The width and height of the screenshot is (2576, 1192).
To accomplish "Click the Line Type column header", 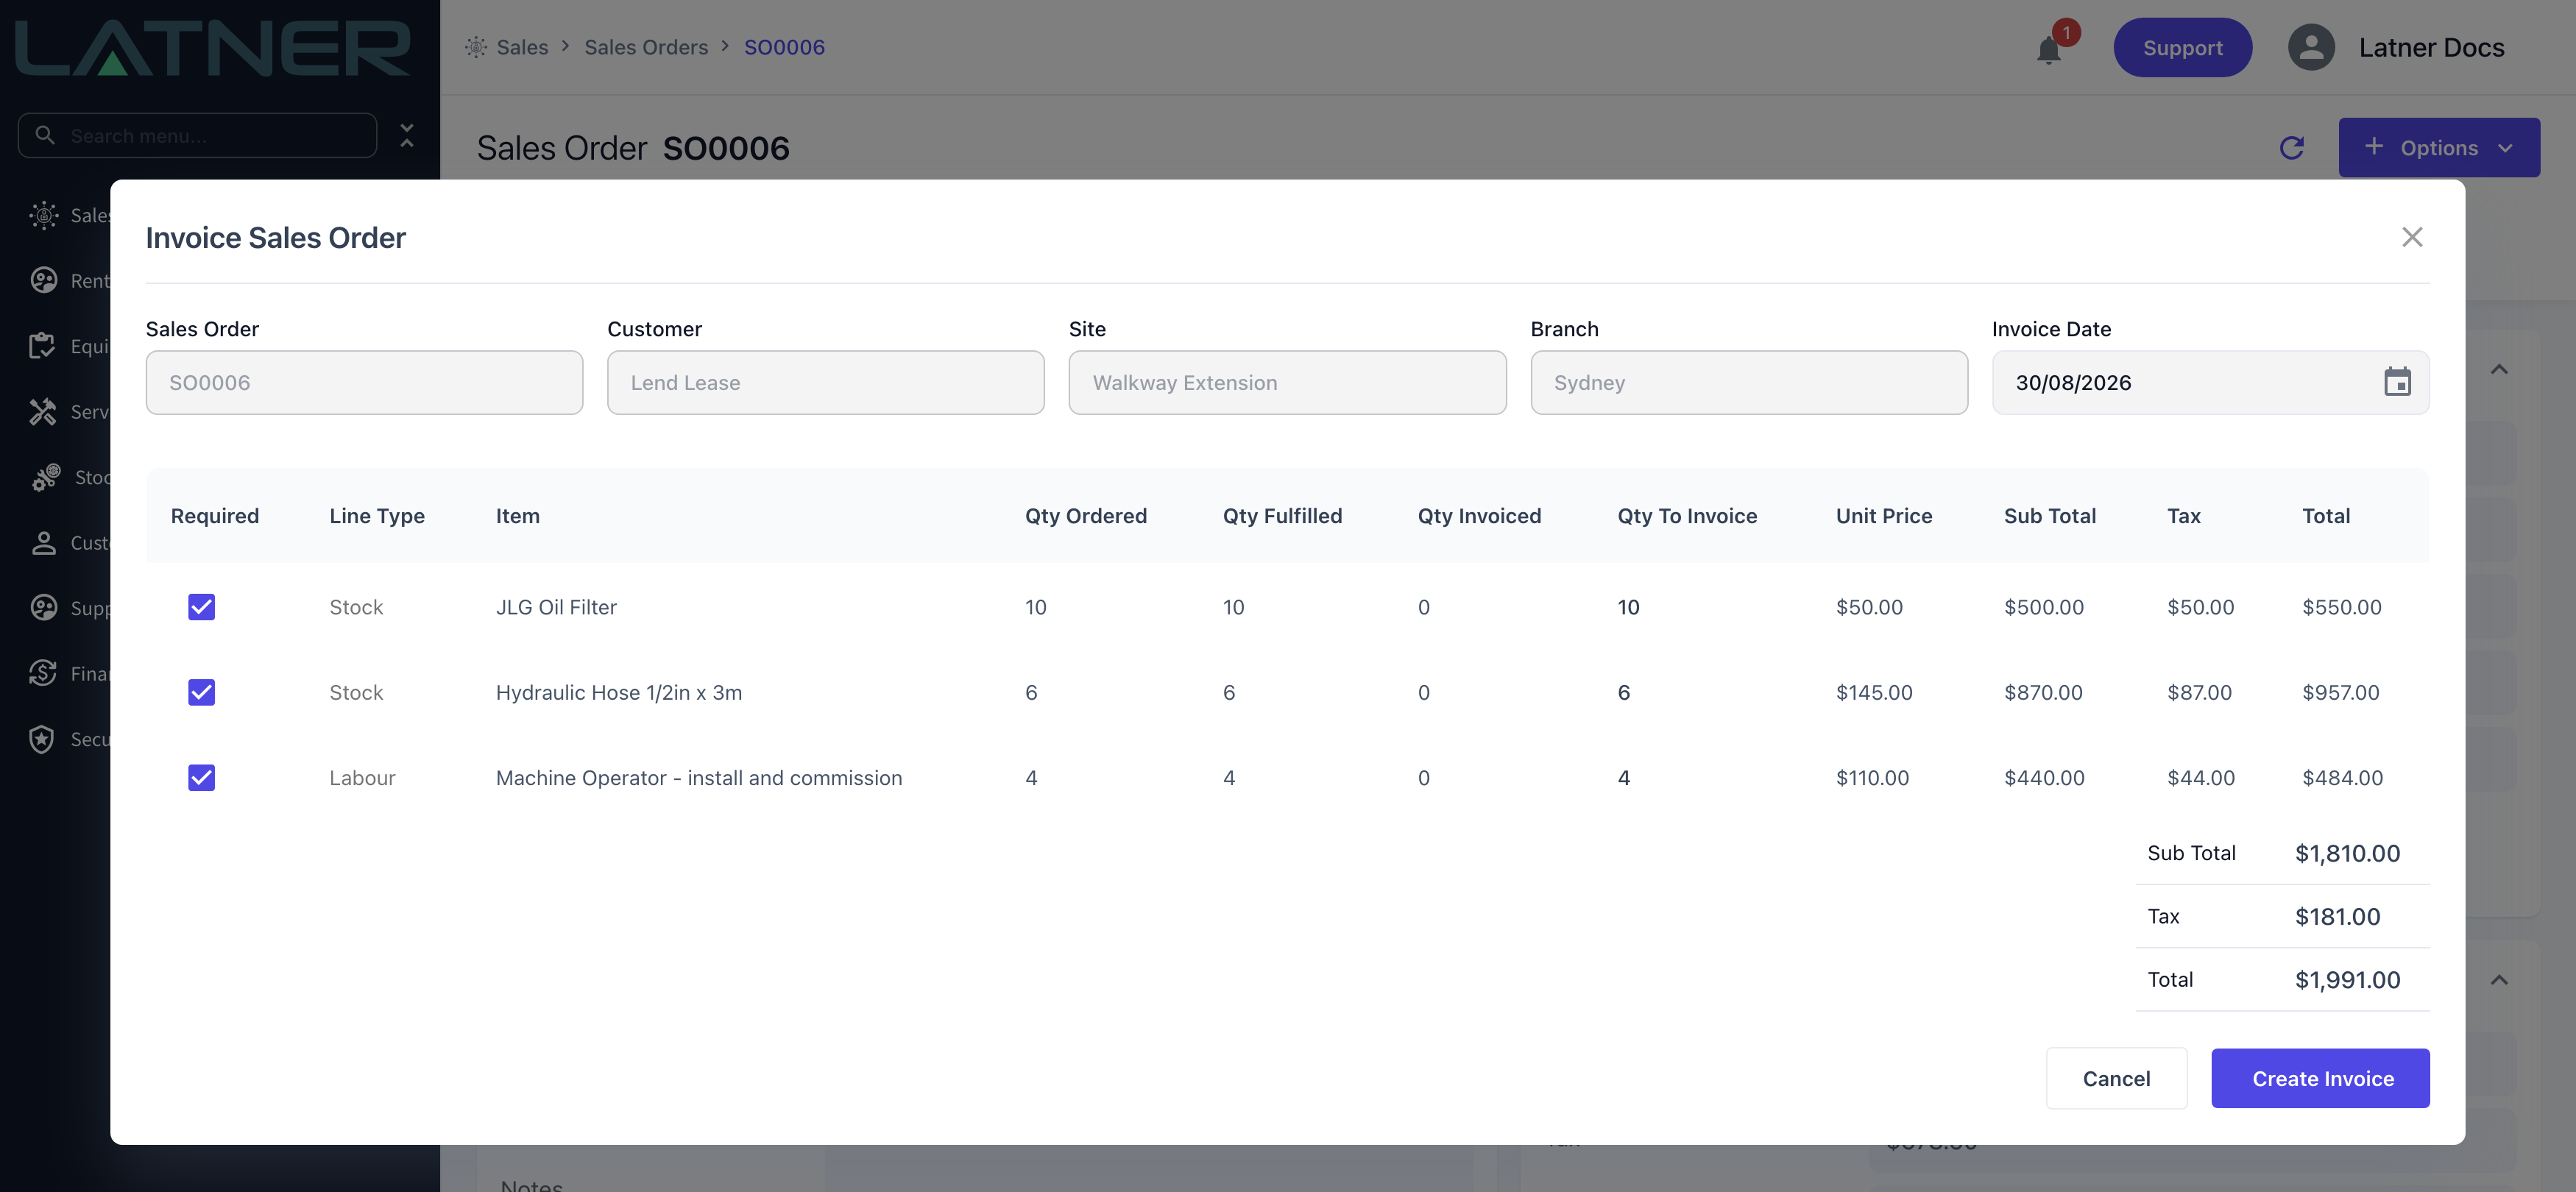I will click(x=377, y=515).
